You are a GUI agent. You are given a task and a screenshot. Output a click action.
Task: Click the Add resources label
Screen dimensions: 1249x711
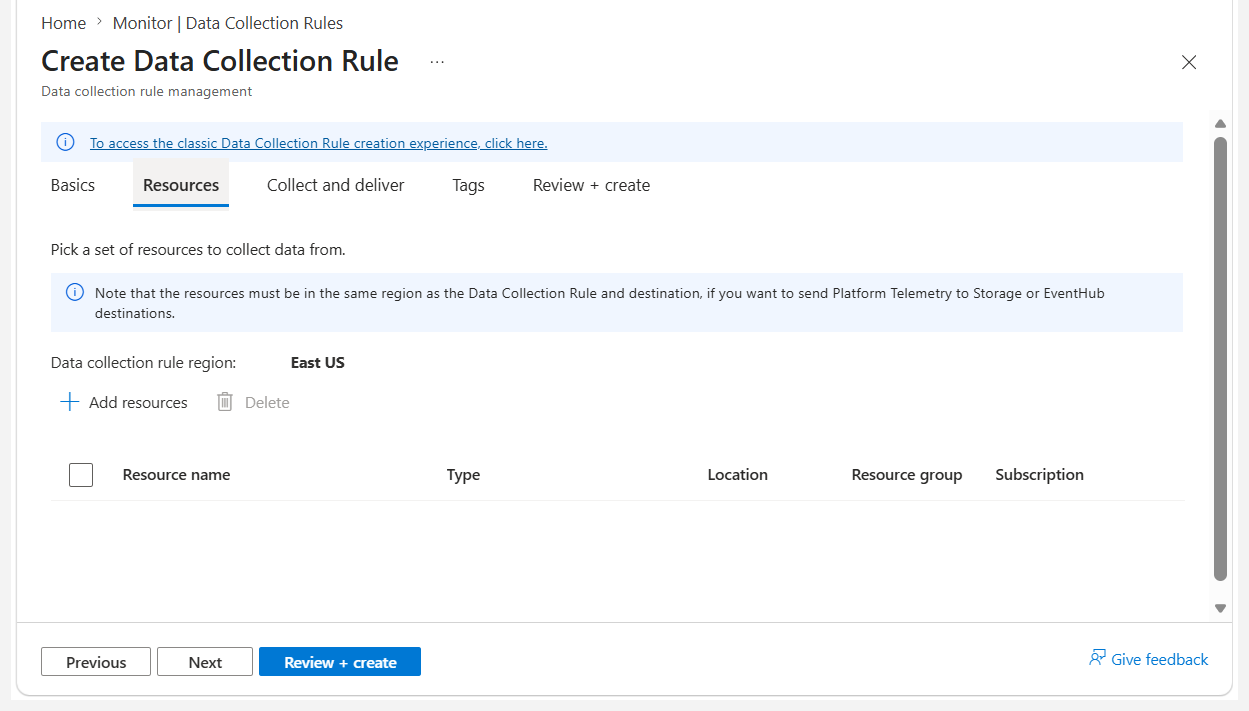point(138,402)
